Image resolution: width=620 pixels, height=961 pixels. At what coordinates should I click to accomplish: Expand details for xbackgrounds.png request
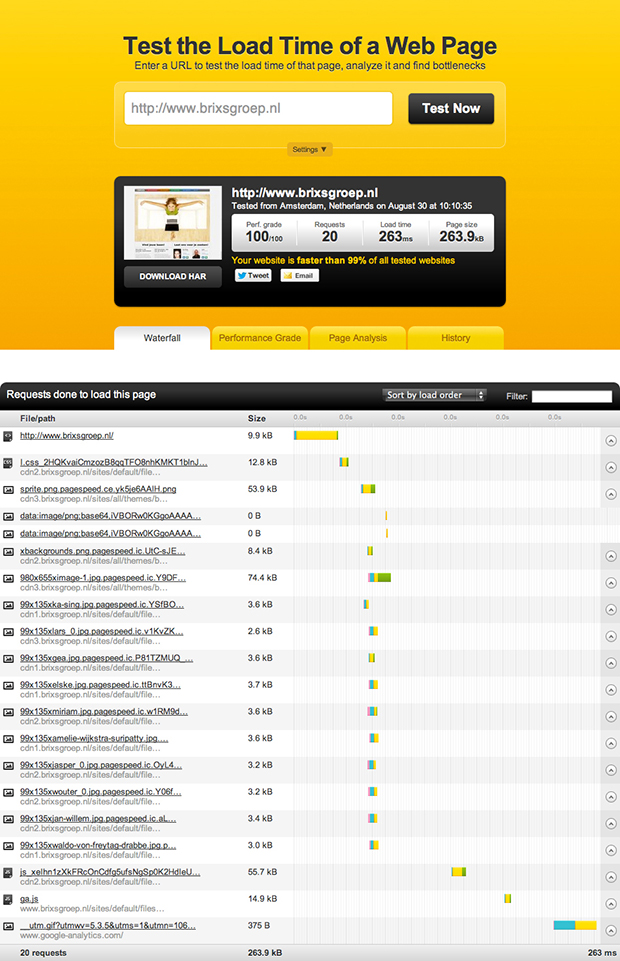pyautogui.click(x=611, y=556)
